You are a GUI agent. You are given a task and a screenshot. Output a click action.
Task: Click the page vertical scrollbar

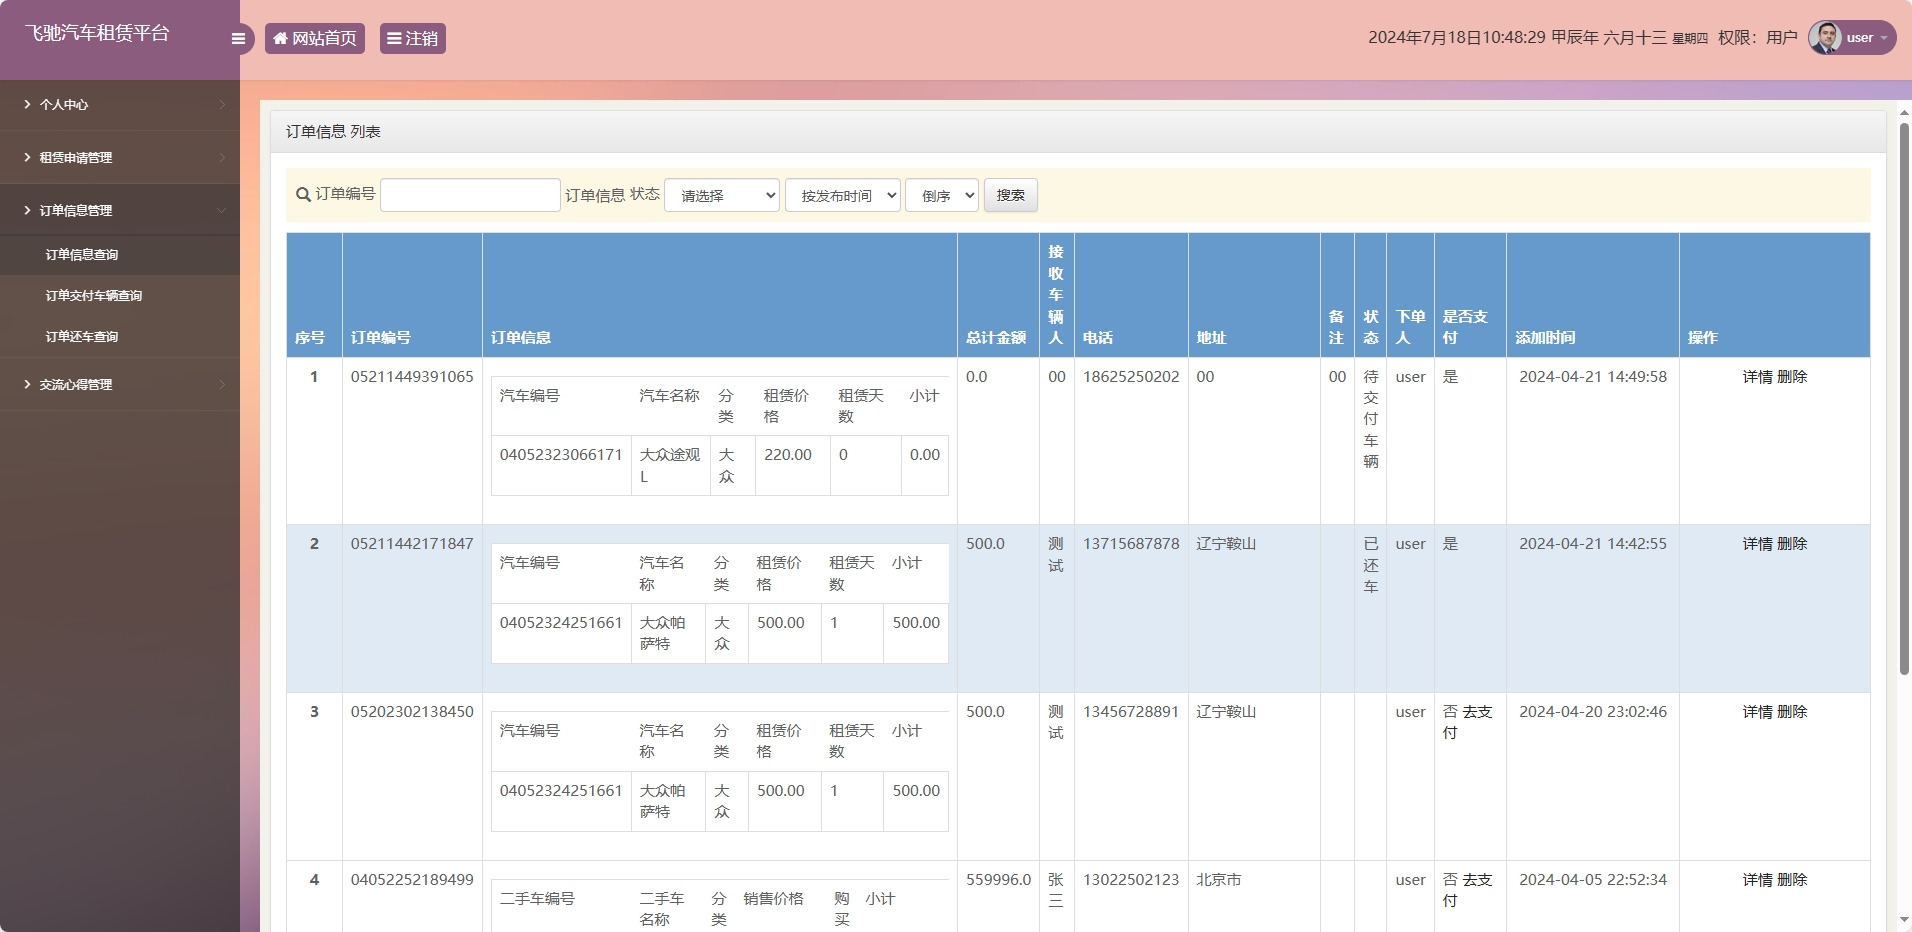tap(1904, 400)
